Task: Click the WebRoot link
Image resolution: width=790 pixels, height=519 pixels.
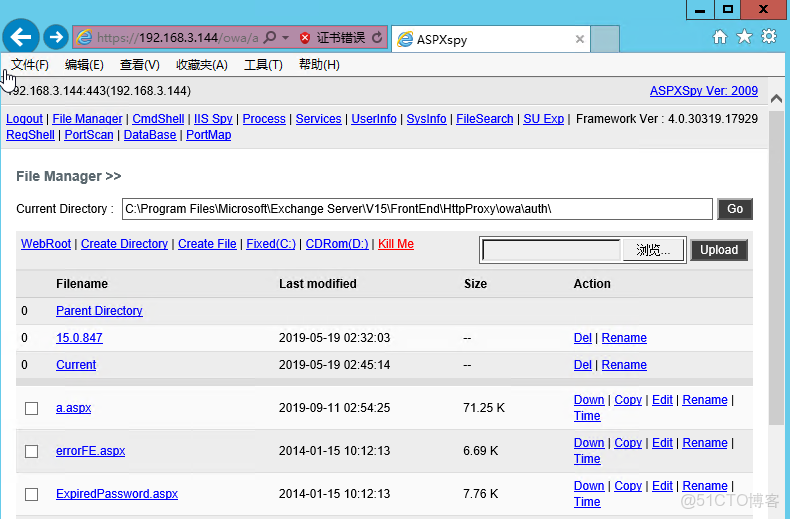Action: click(46, 244)
